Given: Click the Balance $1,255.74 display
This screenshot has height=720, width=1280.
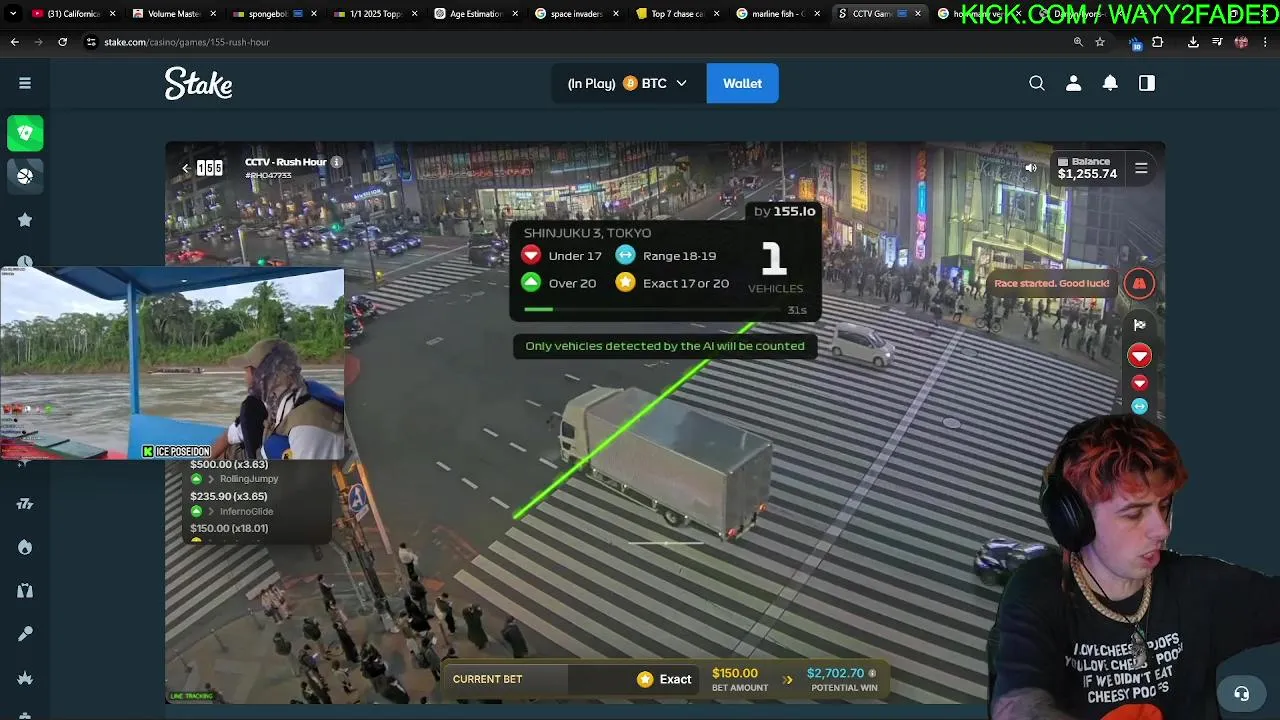Looking at the screenshot, I should pos(1087,168).
